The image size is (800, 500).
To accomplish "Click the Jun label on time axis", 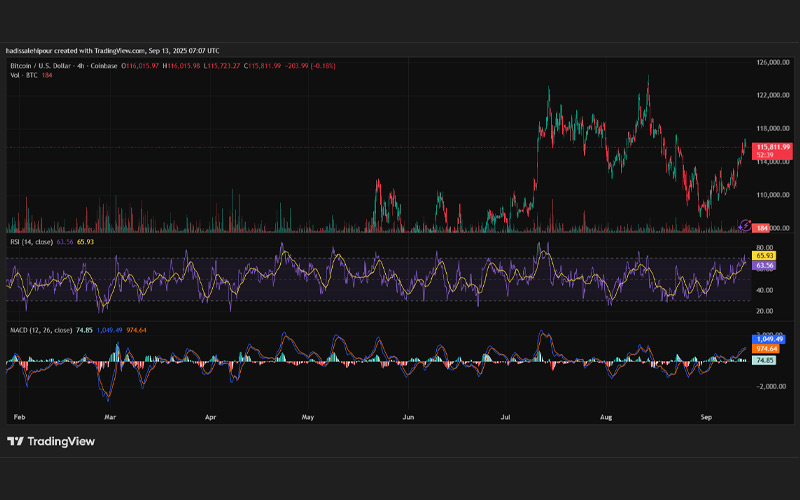I will coord(408,417).
